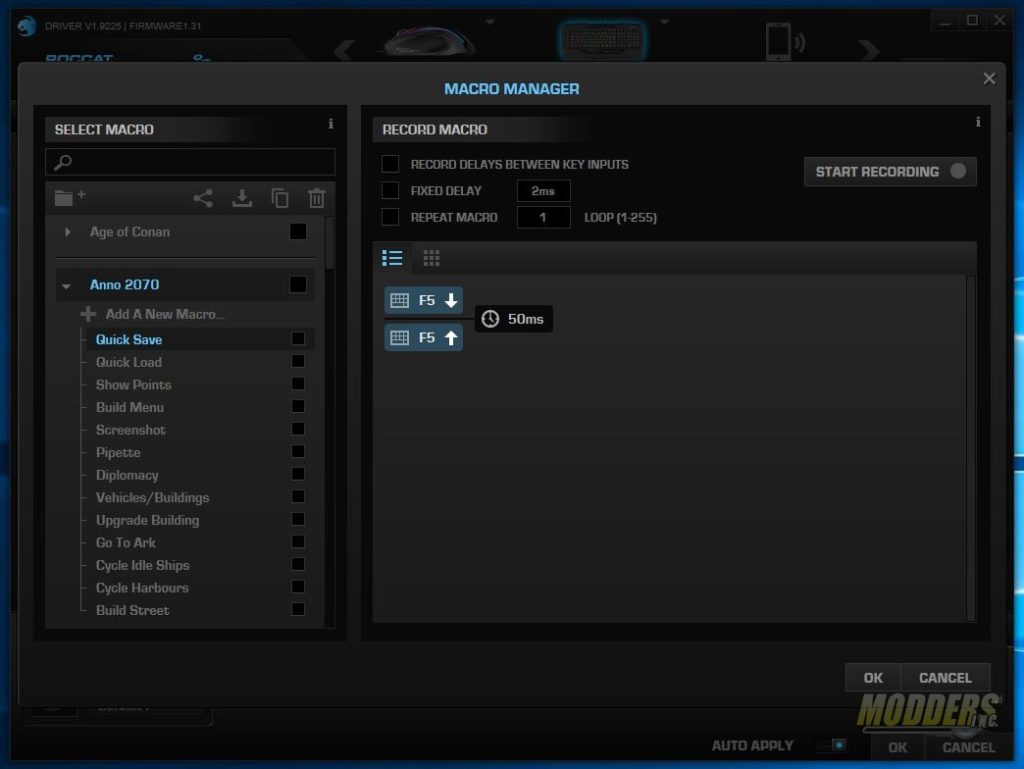Select the Build Menu macro

130,407
